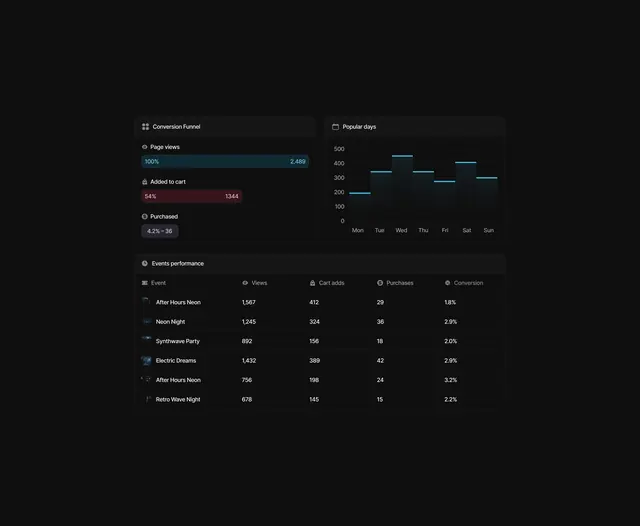This screenshot has width=640, height=526.
Task: Sort by the Views column header
Action: 255,283
